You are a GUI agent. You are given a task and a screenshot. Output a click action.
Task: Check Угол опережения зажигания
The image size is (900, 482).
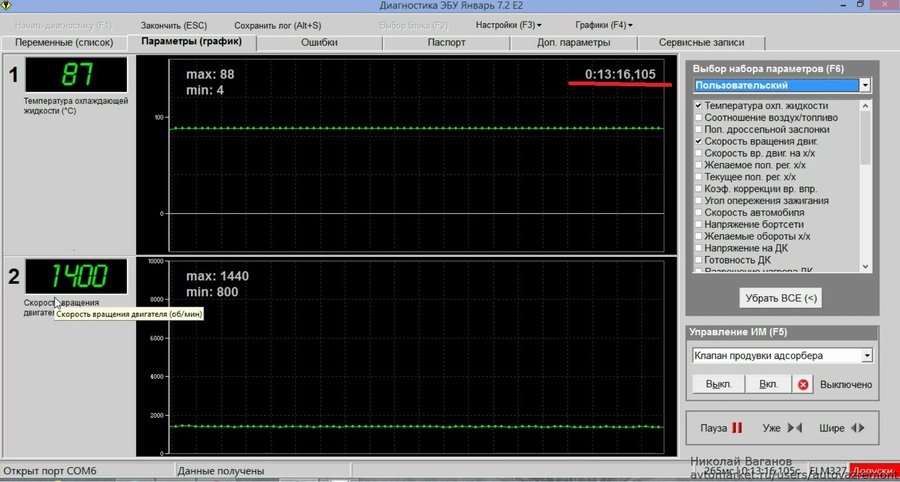699,200
